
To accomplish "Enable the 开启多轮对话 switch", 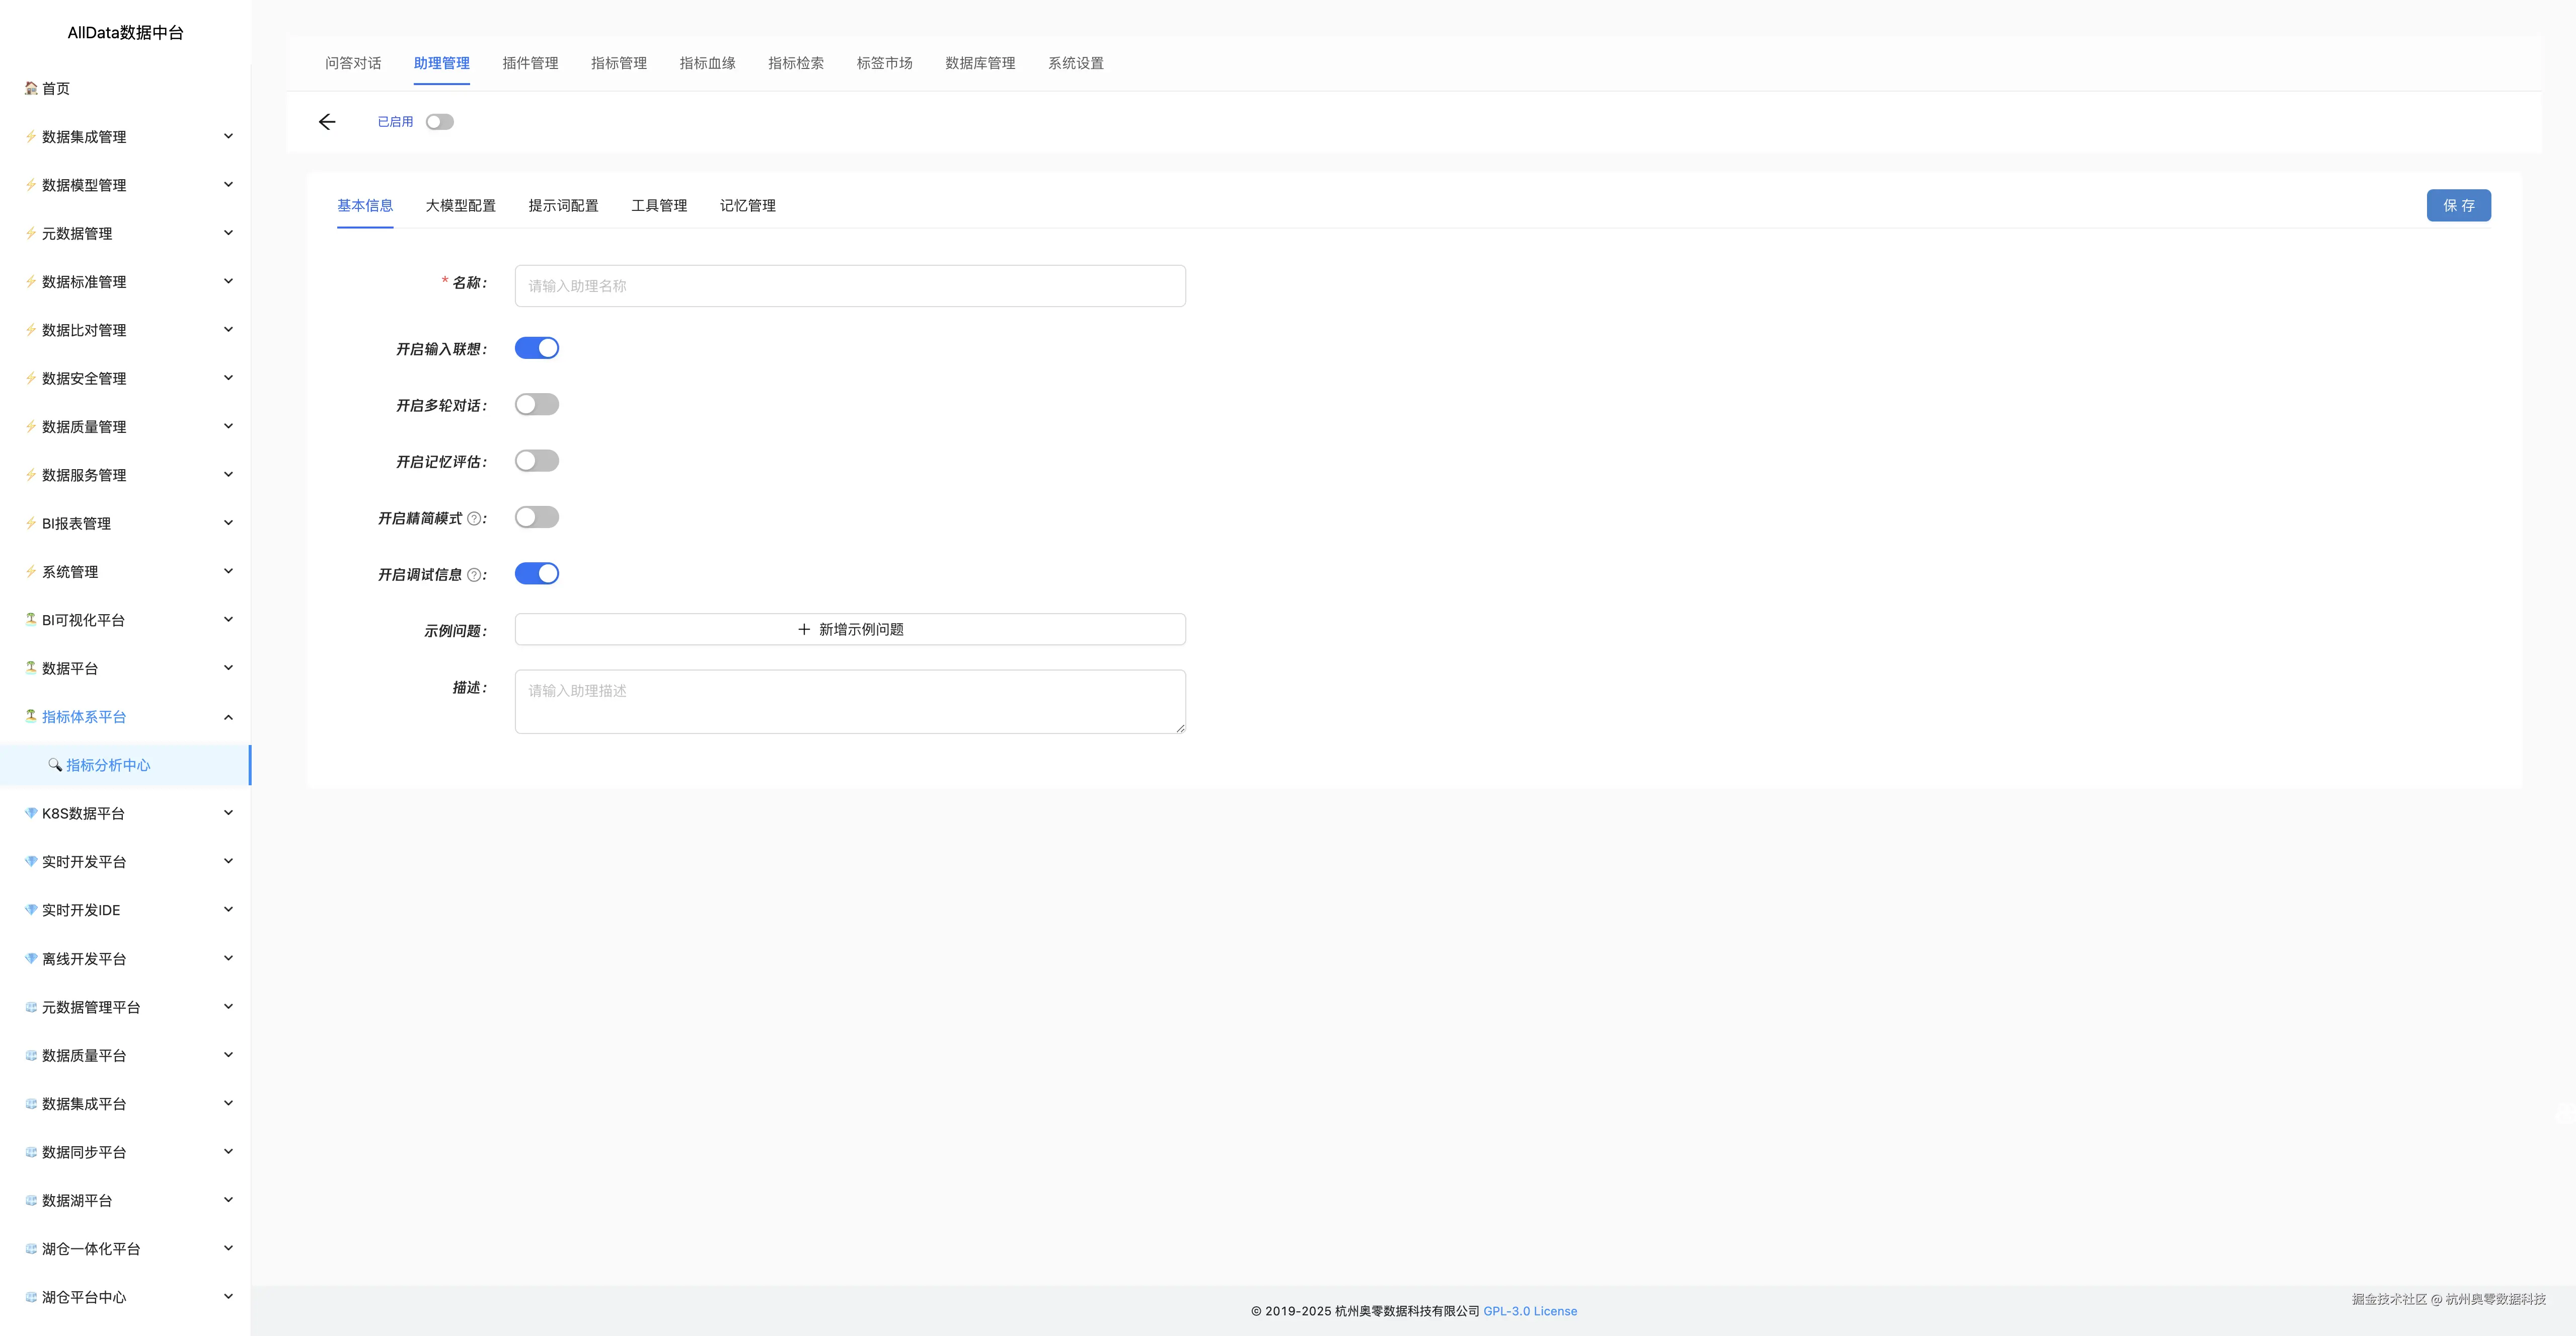I will click(x=537, y=405).
